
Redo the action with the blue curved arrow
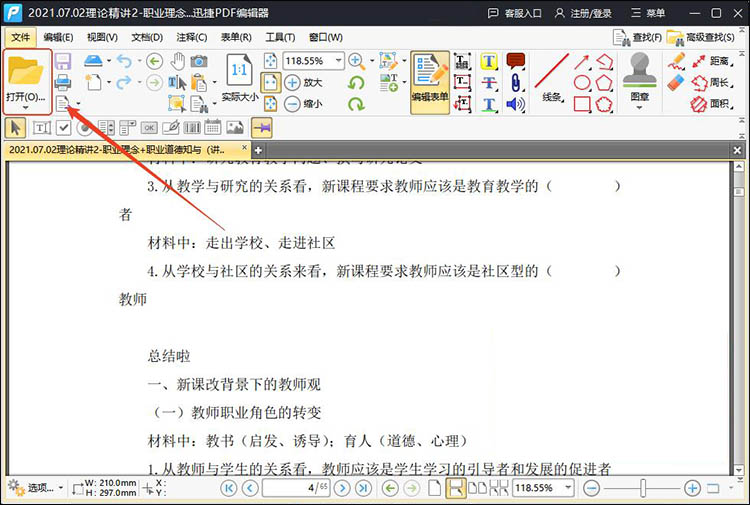click(x=124, y=82)
